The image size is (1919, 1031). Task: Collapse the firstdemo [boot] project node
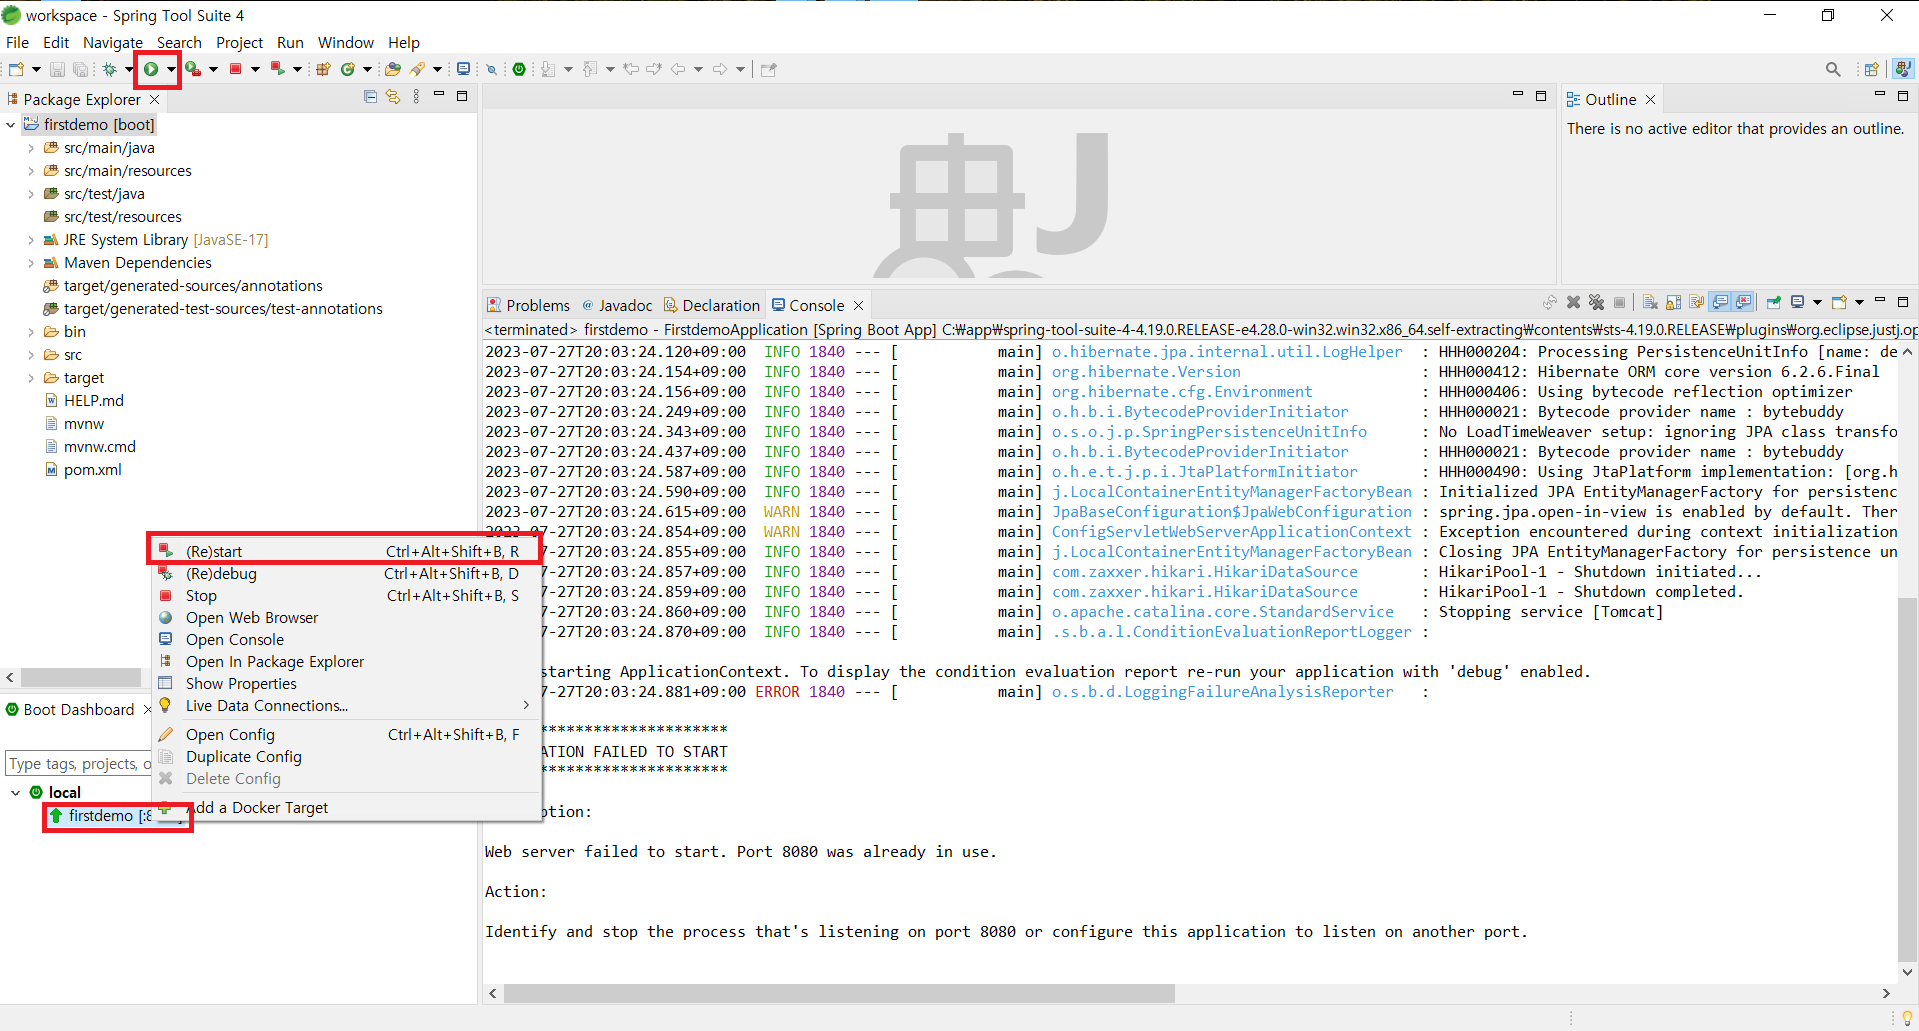(11, 125)
